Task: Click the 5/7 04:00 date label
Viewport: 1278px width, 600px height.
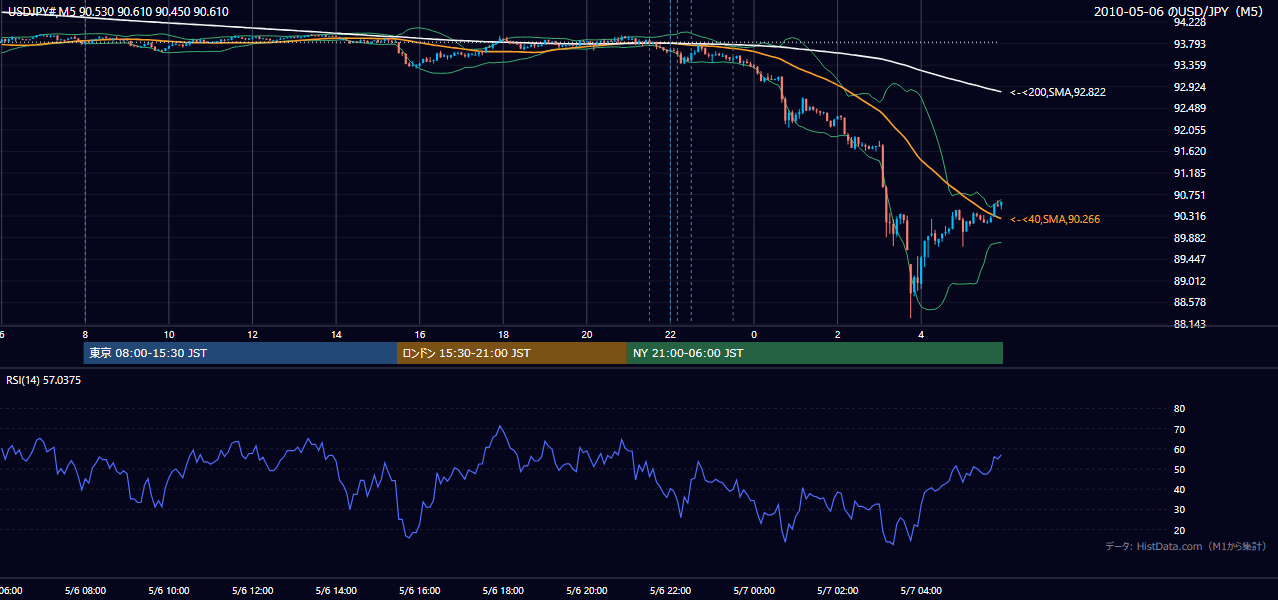Action: click(922, 590)
